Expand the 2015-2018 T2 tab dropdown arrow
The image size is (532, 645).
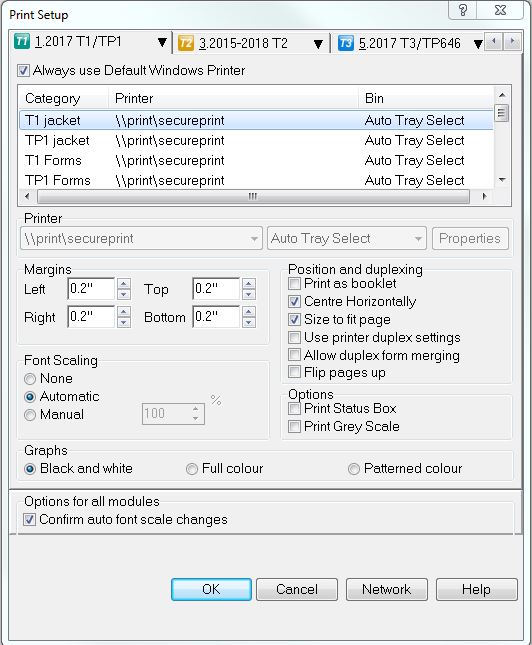(318, 44)
